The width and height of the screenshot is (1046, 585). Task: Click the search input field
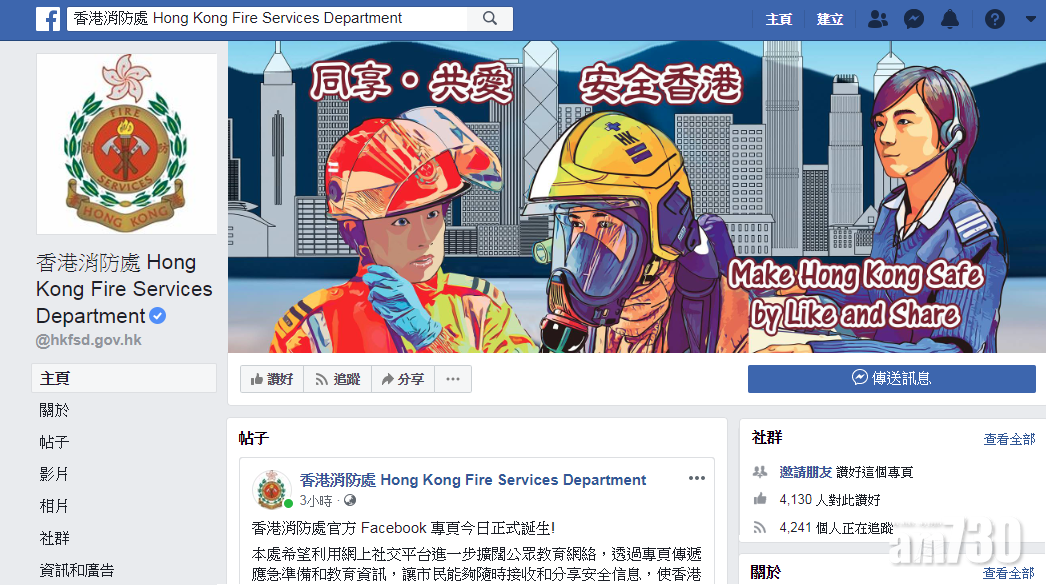[274, 19]
